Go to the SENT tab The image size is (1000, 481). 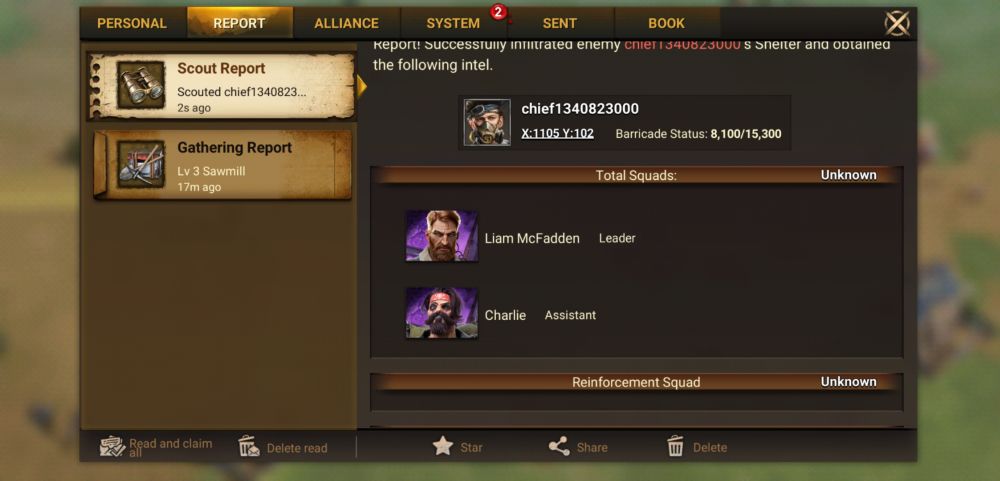(560, 23)
